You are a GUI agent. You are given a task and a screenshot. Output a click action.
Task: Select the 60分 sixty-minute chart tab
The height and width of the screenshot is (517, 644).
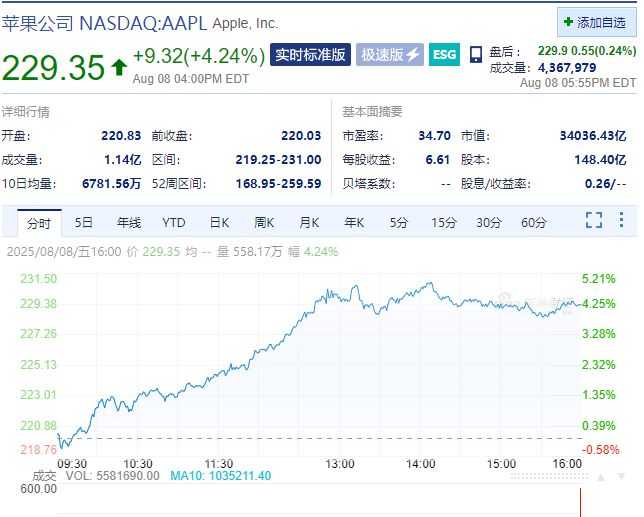pyautogui.click(x=534, y=222)
